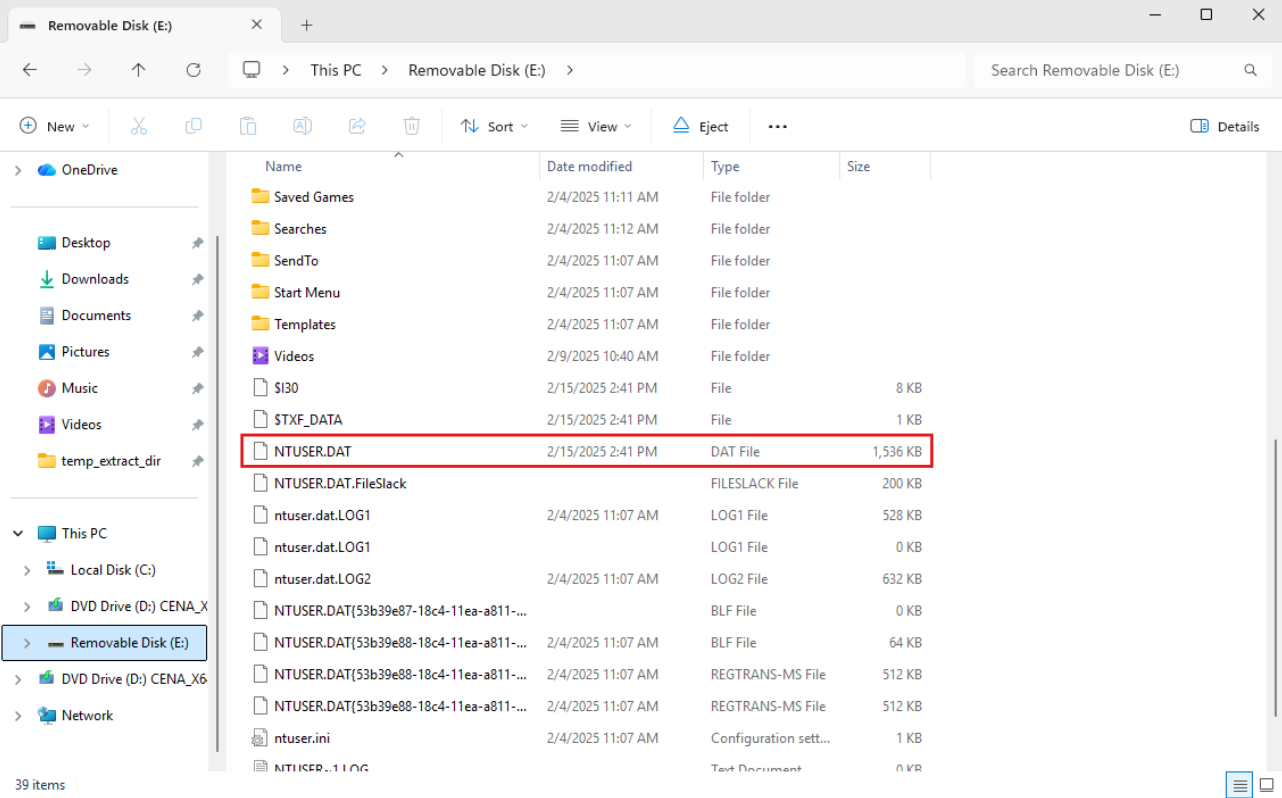Open the Sort dropdown menu
The width and height of the screenshot is (1282, 798).
[x=494, y=126]
